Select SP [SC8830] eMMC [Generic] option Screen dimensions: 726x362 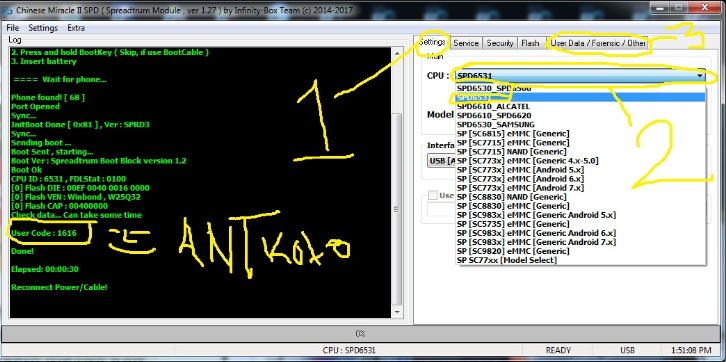(x=581, y=206)
